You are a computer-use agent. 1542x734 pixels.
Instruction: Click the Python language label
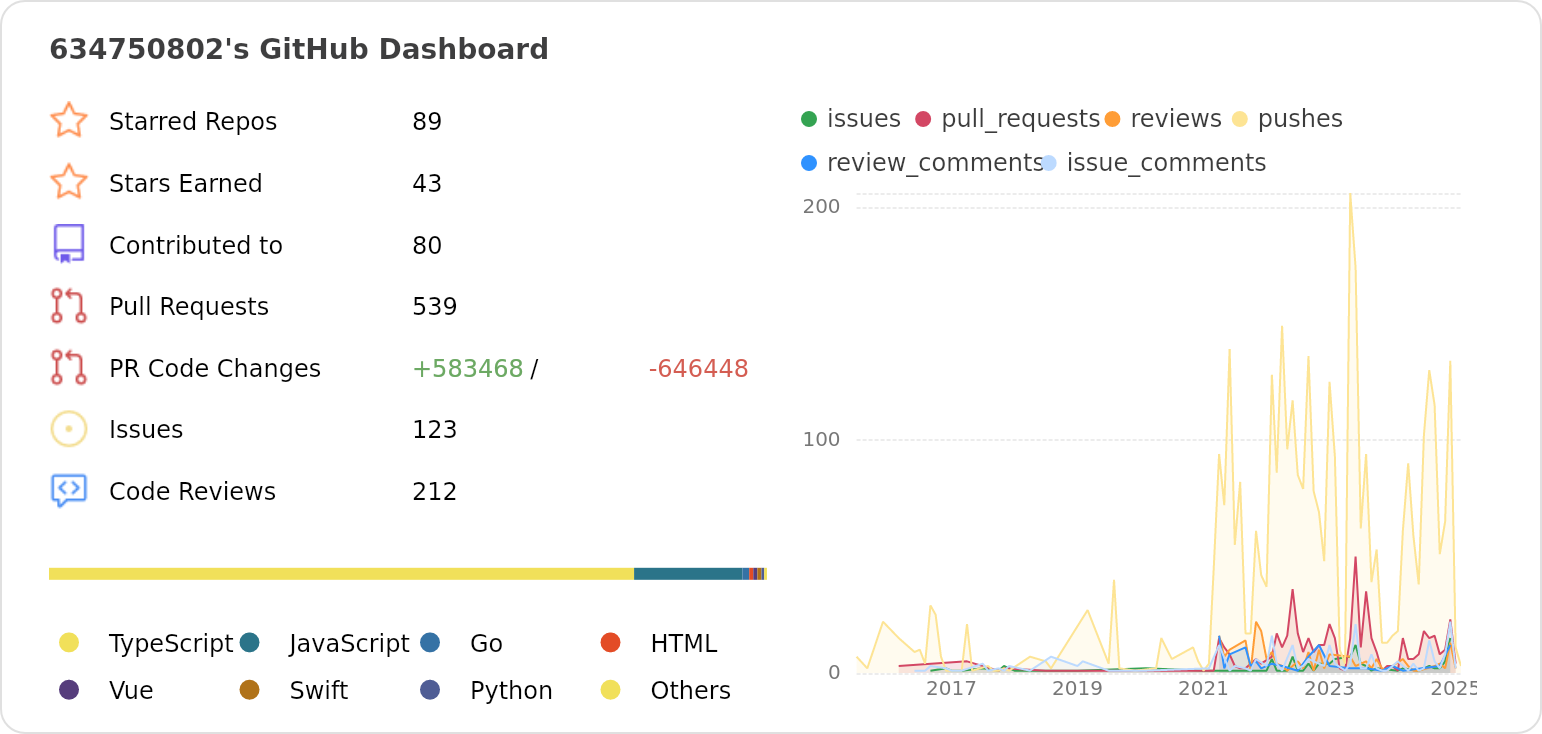[511, 691]
